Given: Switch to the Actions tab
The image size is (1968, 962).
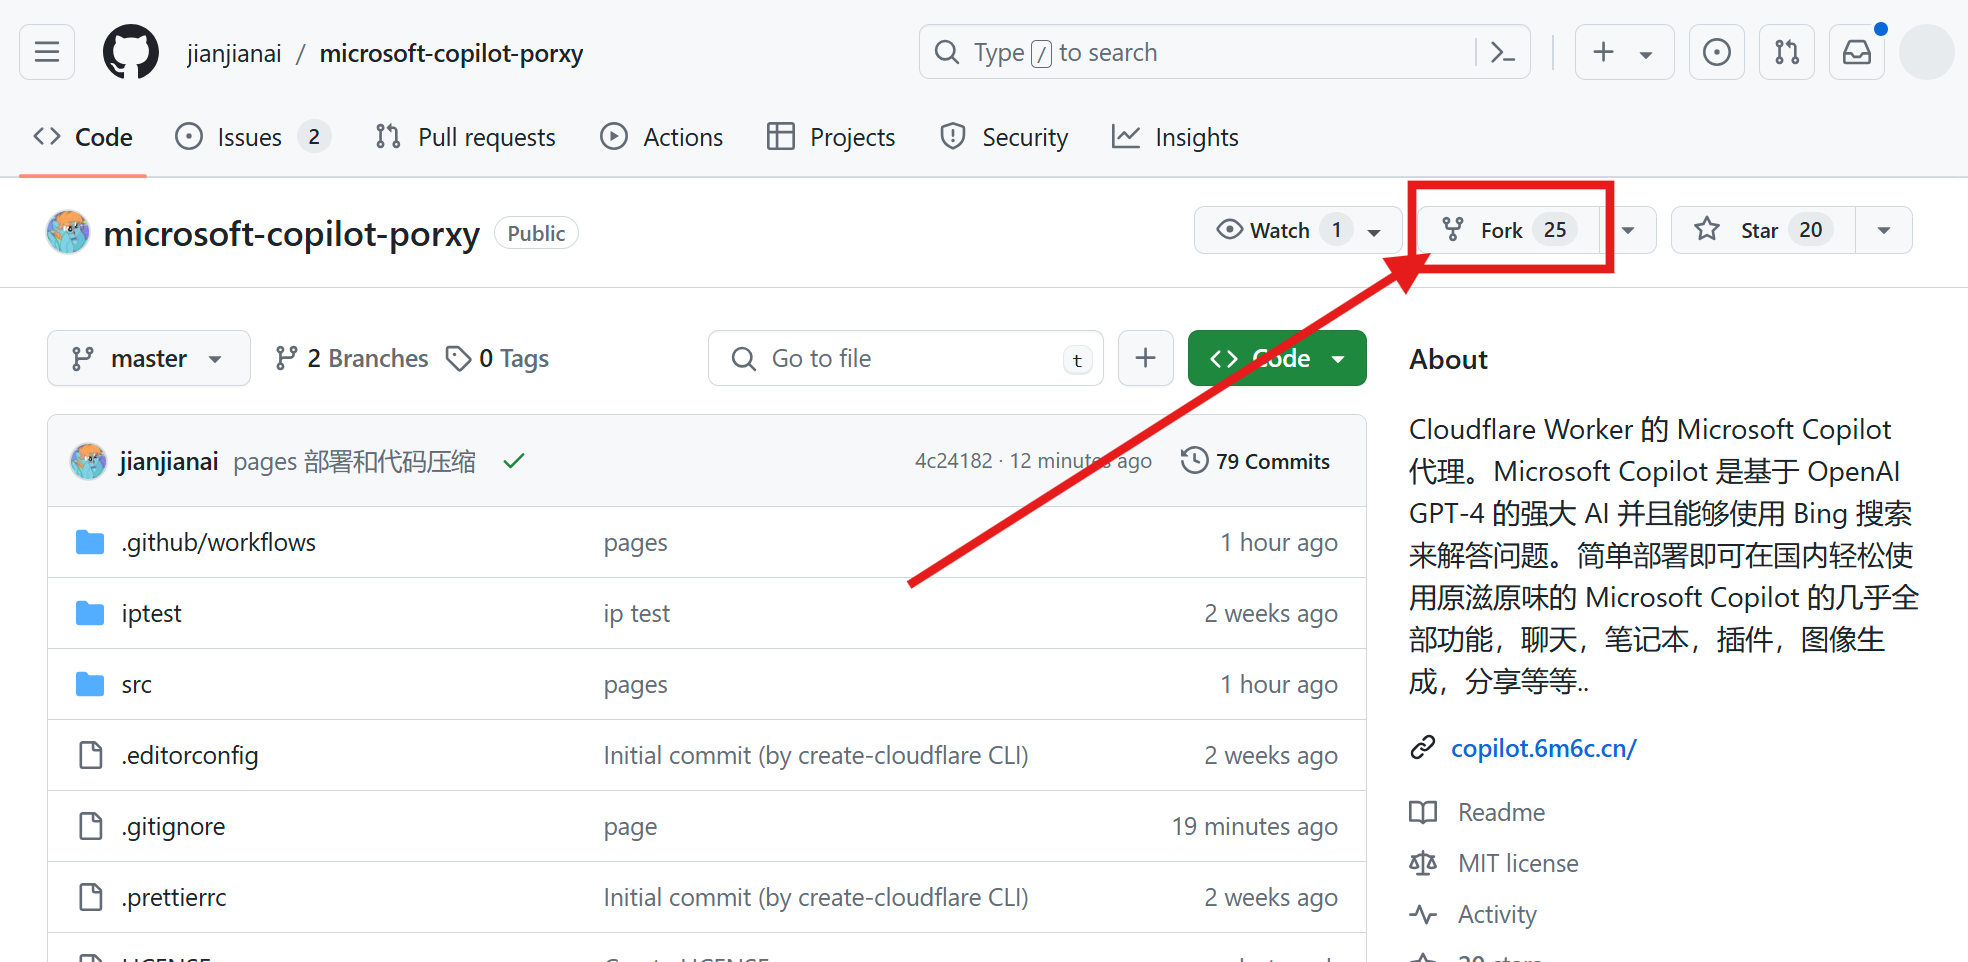Looking at the screenshot, I should point(661,137).
